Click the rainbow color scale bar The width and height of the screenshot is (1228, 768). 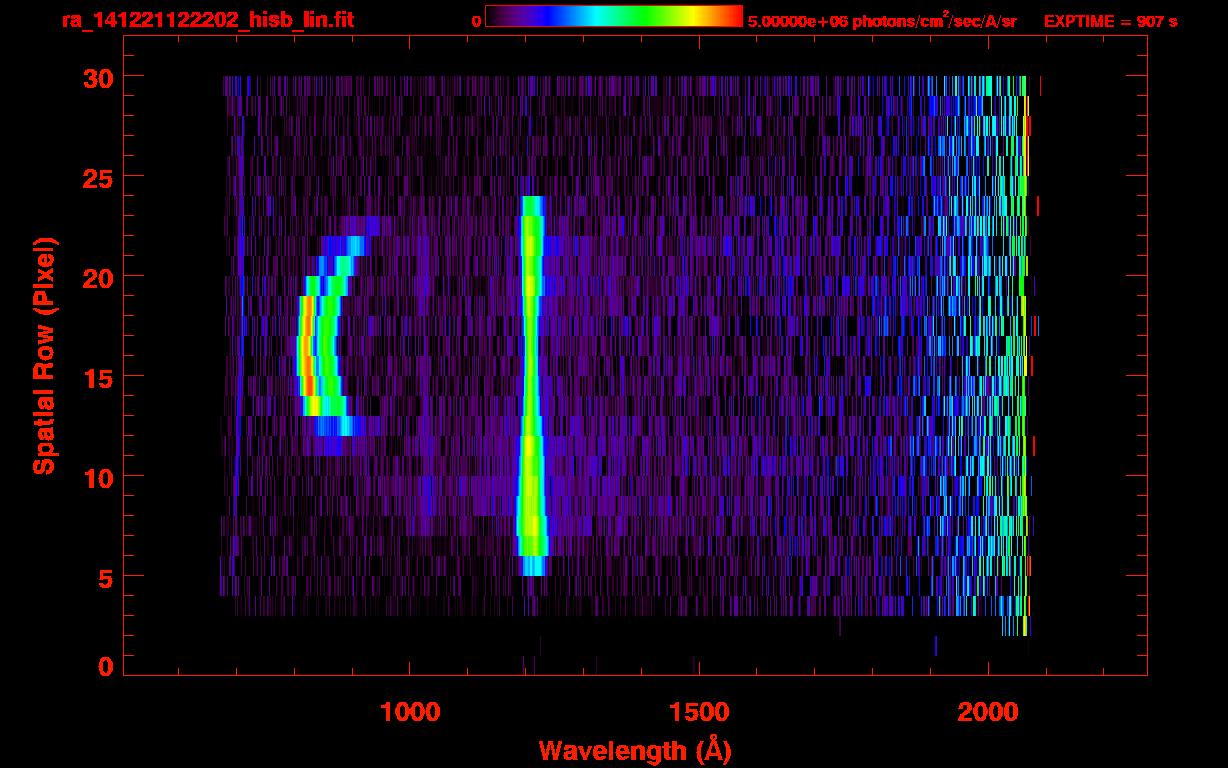coord(614,17)
